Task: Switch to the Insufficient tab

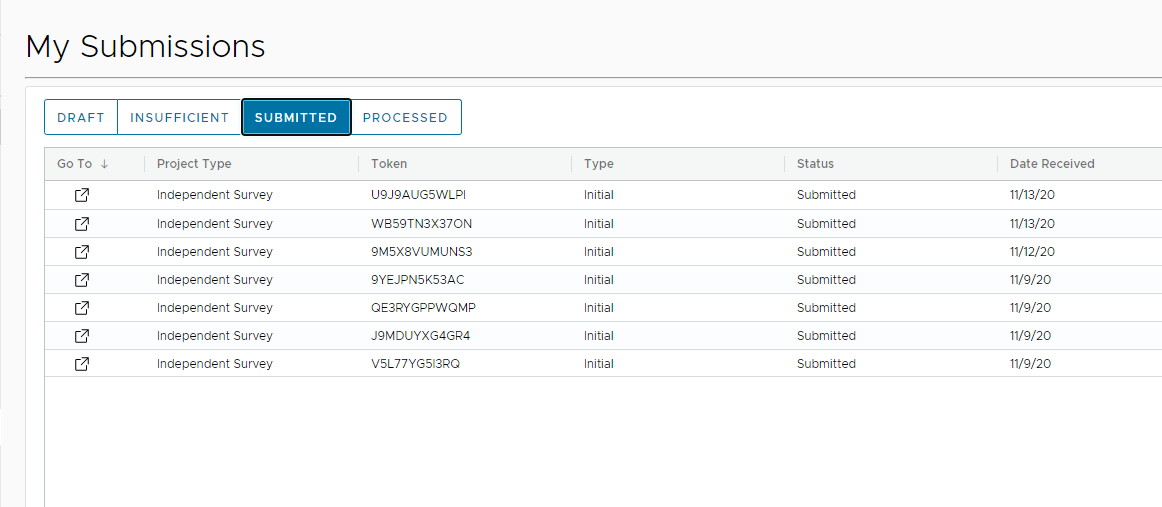Action: click(x=180, y=117)
